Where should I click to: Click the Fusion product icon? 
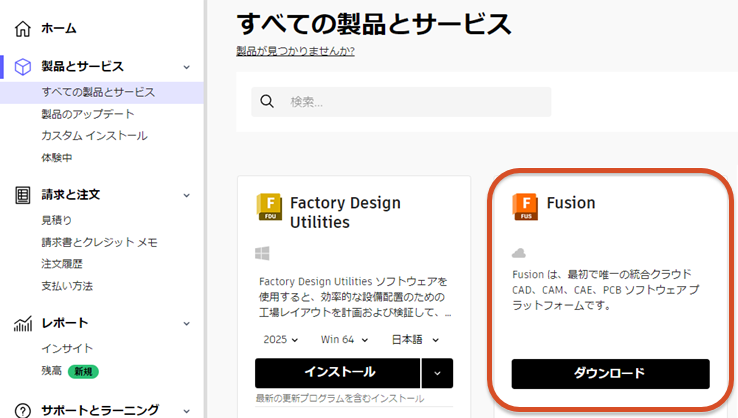[x=525, y=207]
